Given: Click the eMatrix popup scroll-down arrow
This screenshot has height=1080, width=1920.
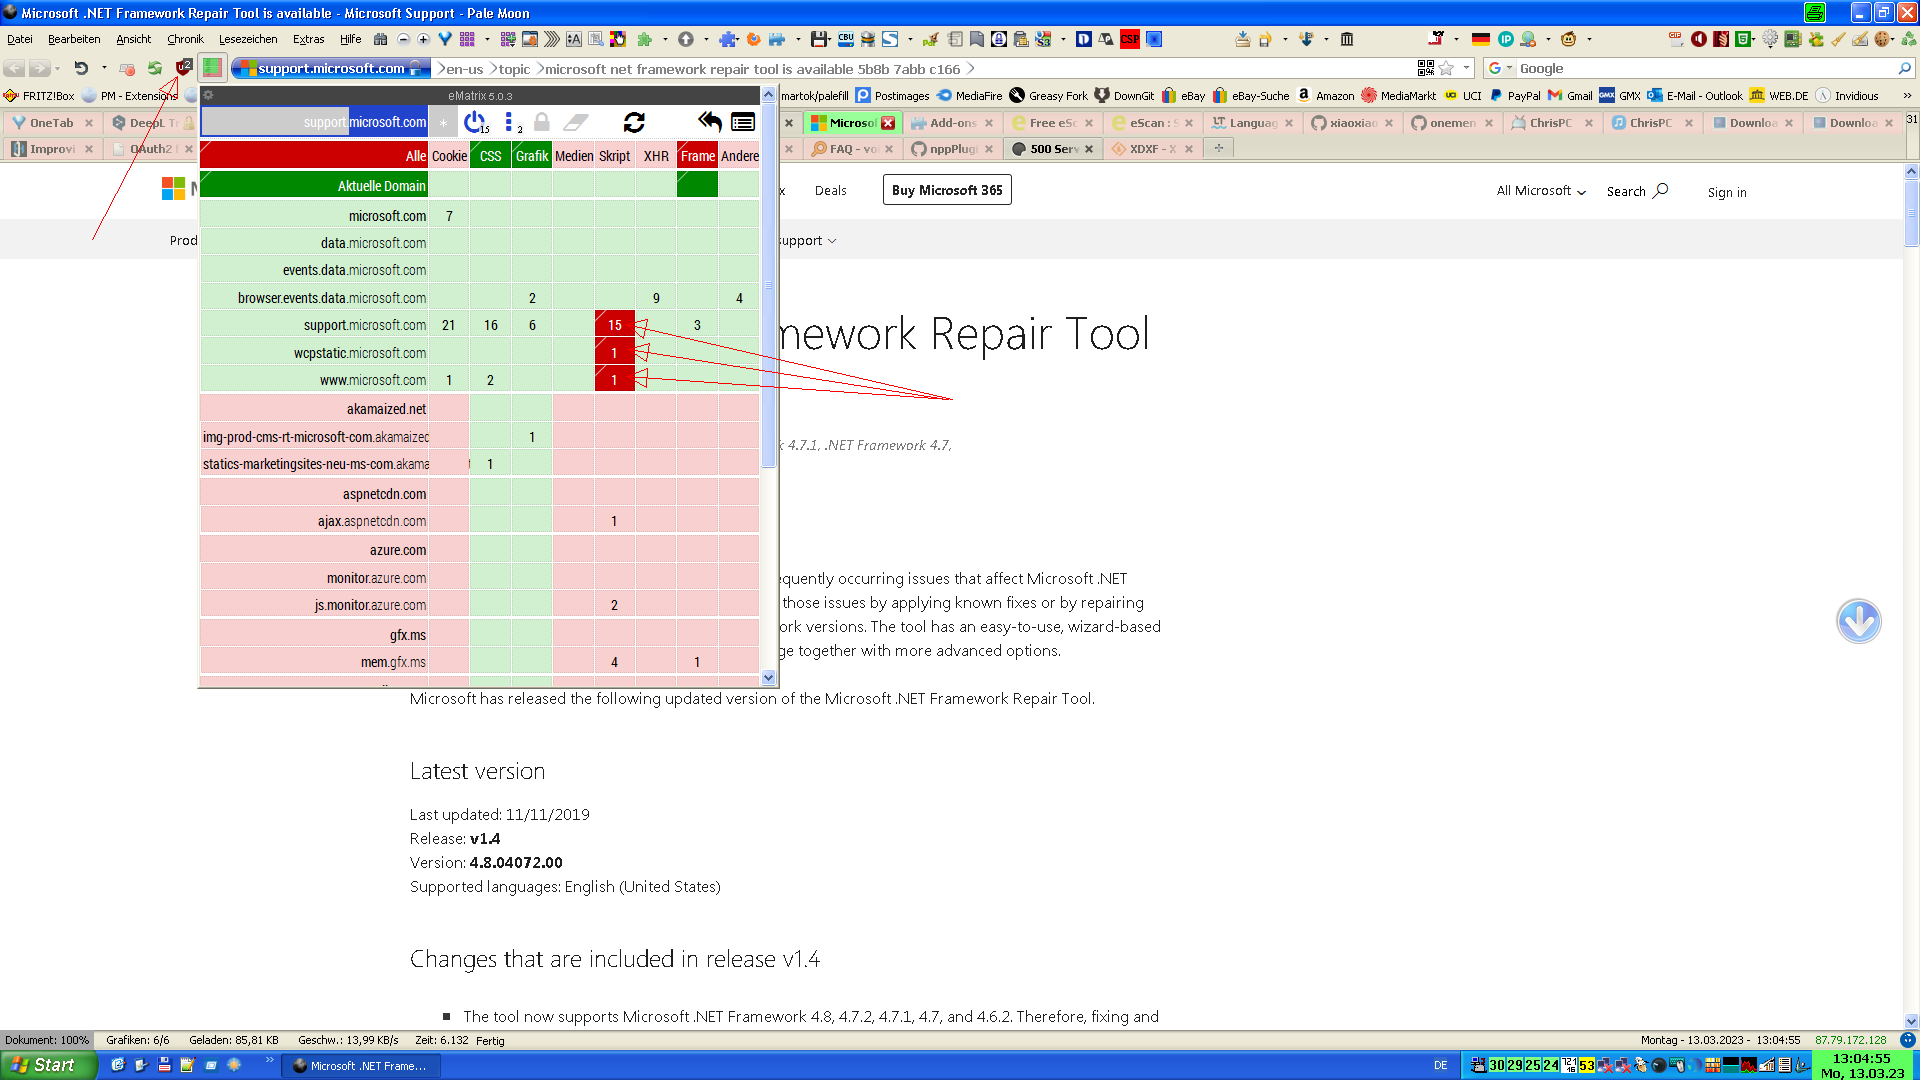Looking at the screenshot, I should (x=769, y=677).
